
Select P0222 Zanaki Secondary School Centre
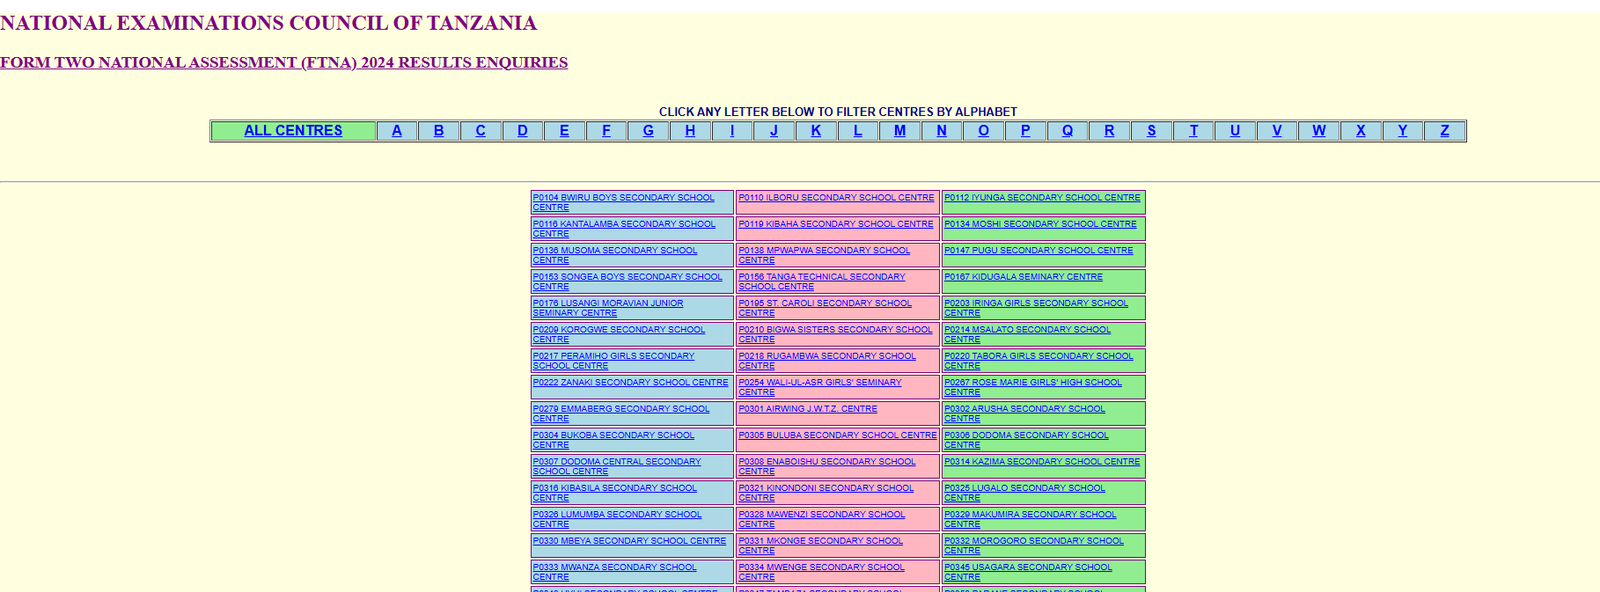pos(630,383)
